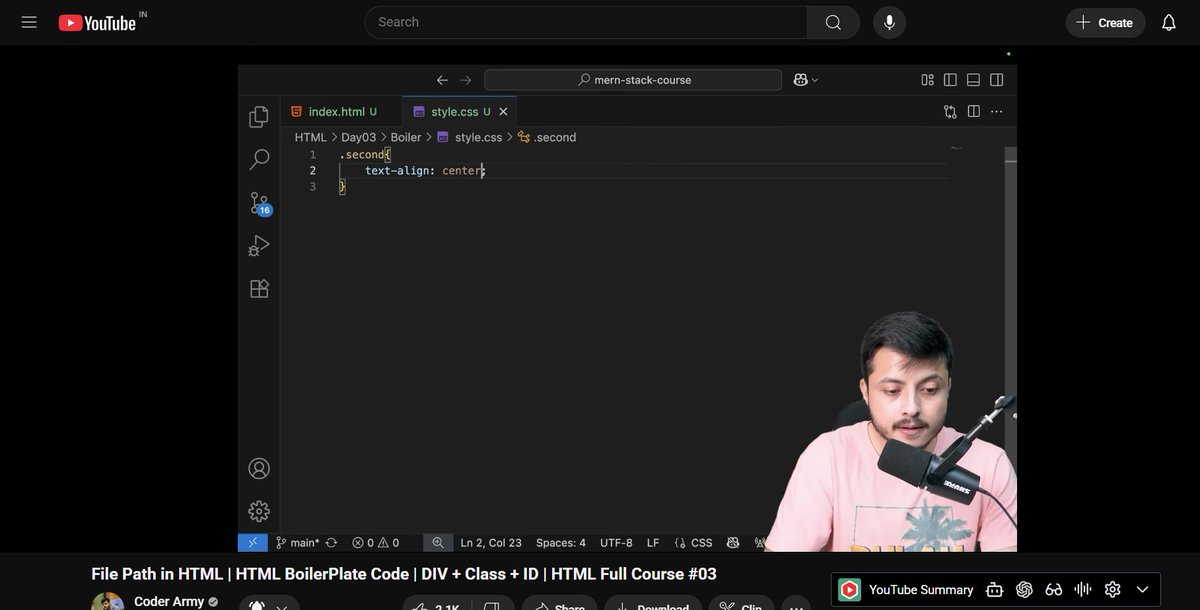Open the Explorer view in VS Code

click(x=259, y=116)
